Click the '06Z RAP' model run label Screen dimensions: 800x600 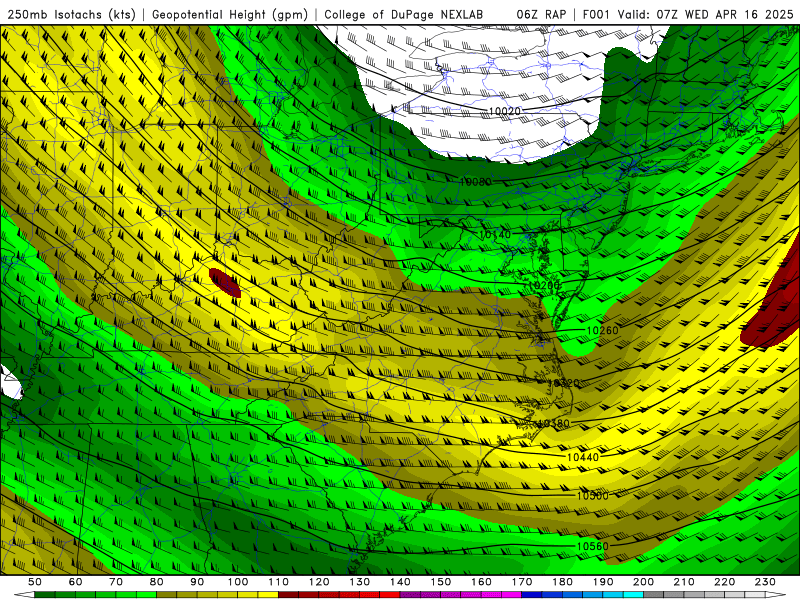541,15
